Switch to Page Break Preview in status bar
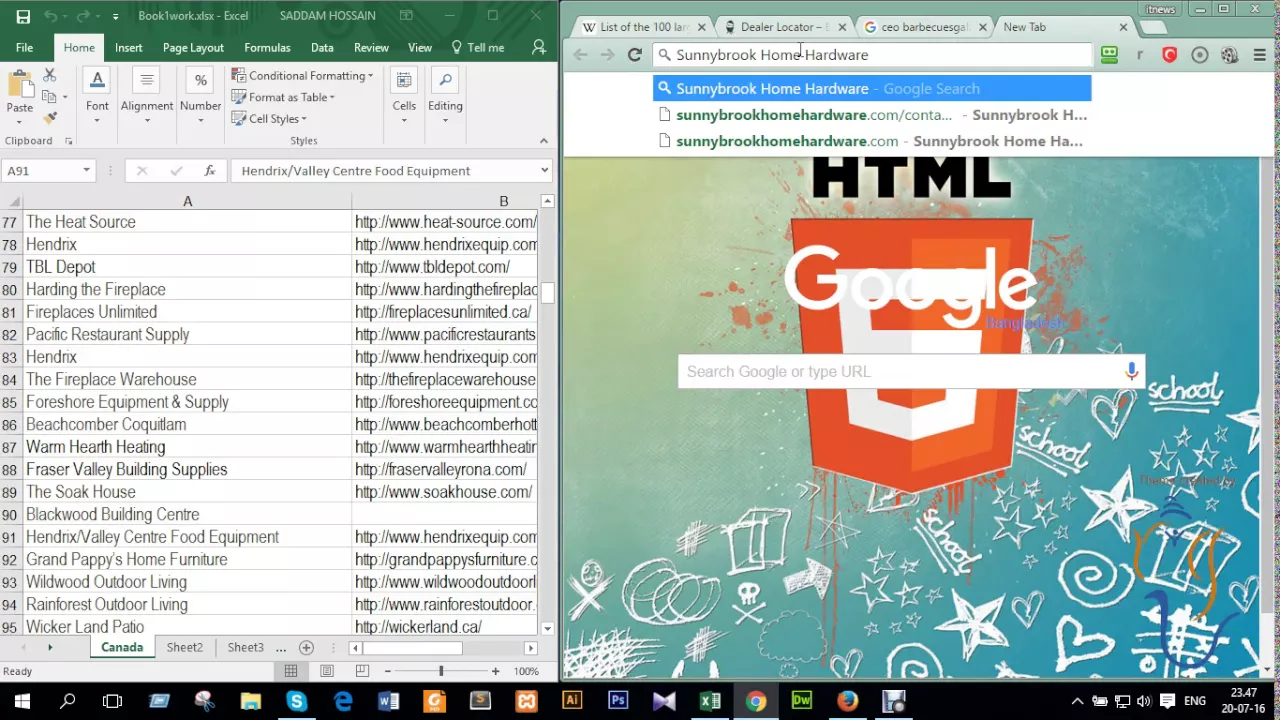 click(x=362, y=671)
